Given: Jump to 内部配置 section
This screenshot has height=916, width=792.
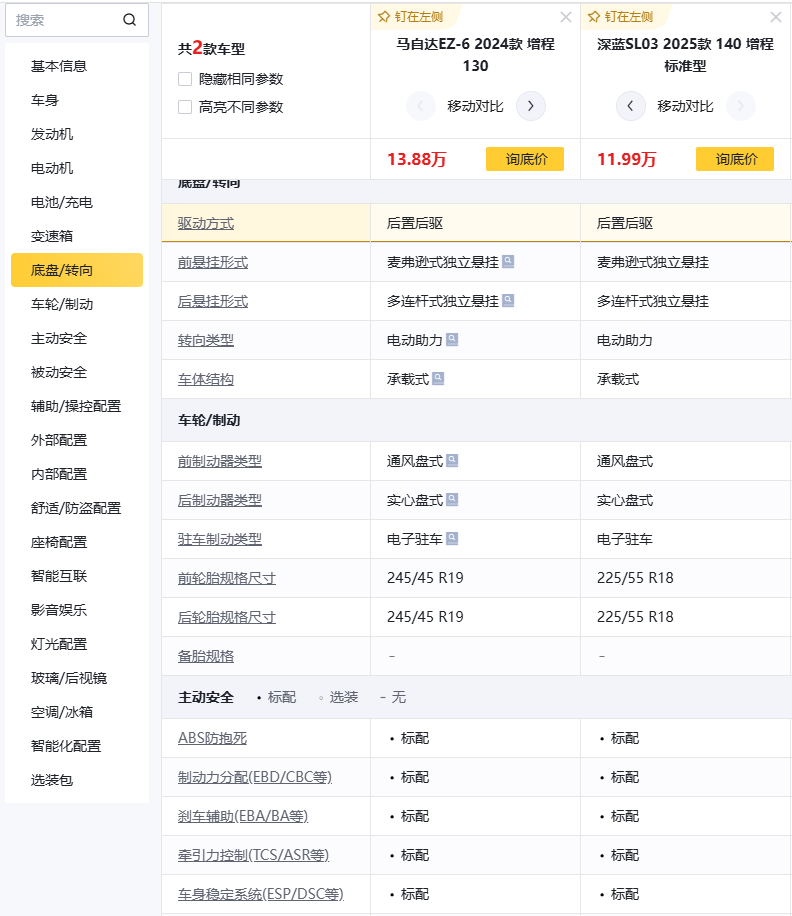Looking at the screenshot, I should (x=59, y=474).
